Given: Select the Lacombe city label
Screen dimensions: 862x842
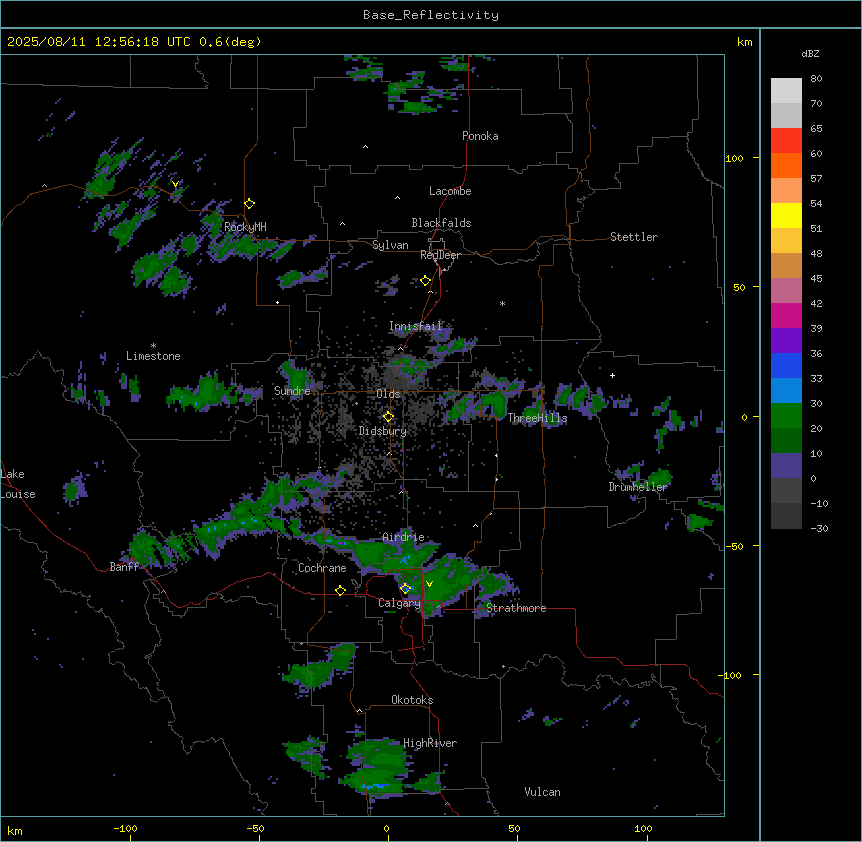Looking at the screenshot, I should [x=450, y=191].
